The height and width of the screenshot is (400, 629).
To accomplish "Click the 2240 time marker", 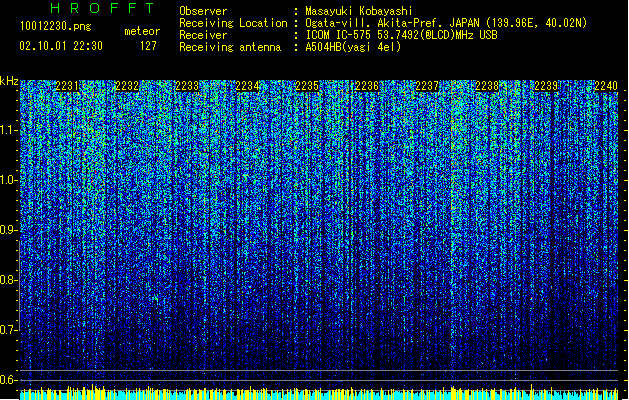I will pyautogui.click(x=606, y=86).
